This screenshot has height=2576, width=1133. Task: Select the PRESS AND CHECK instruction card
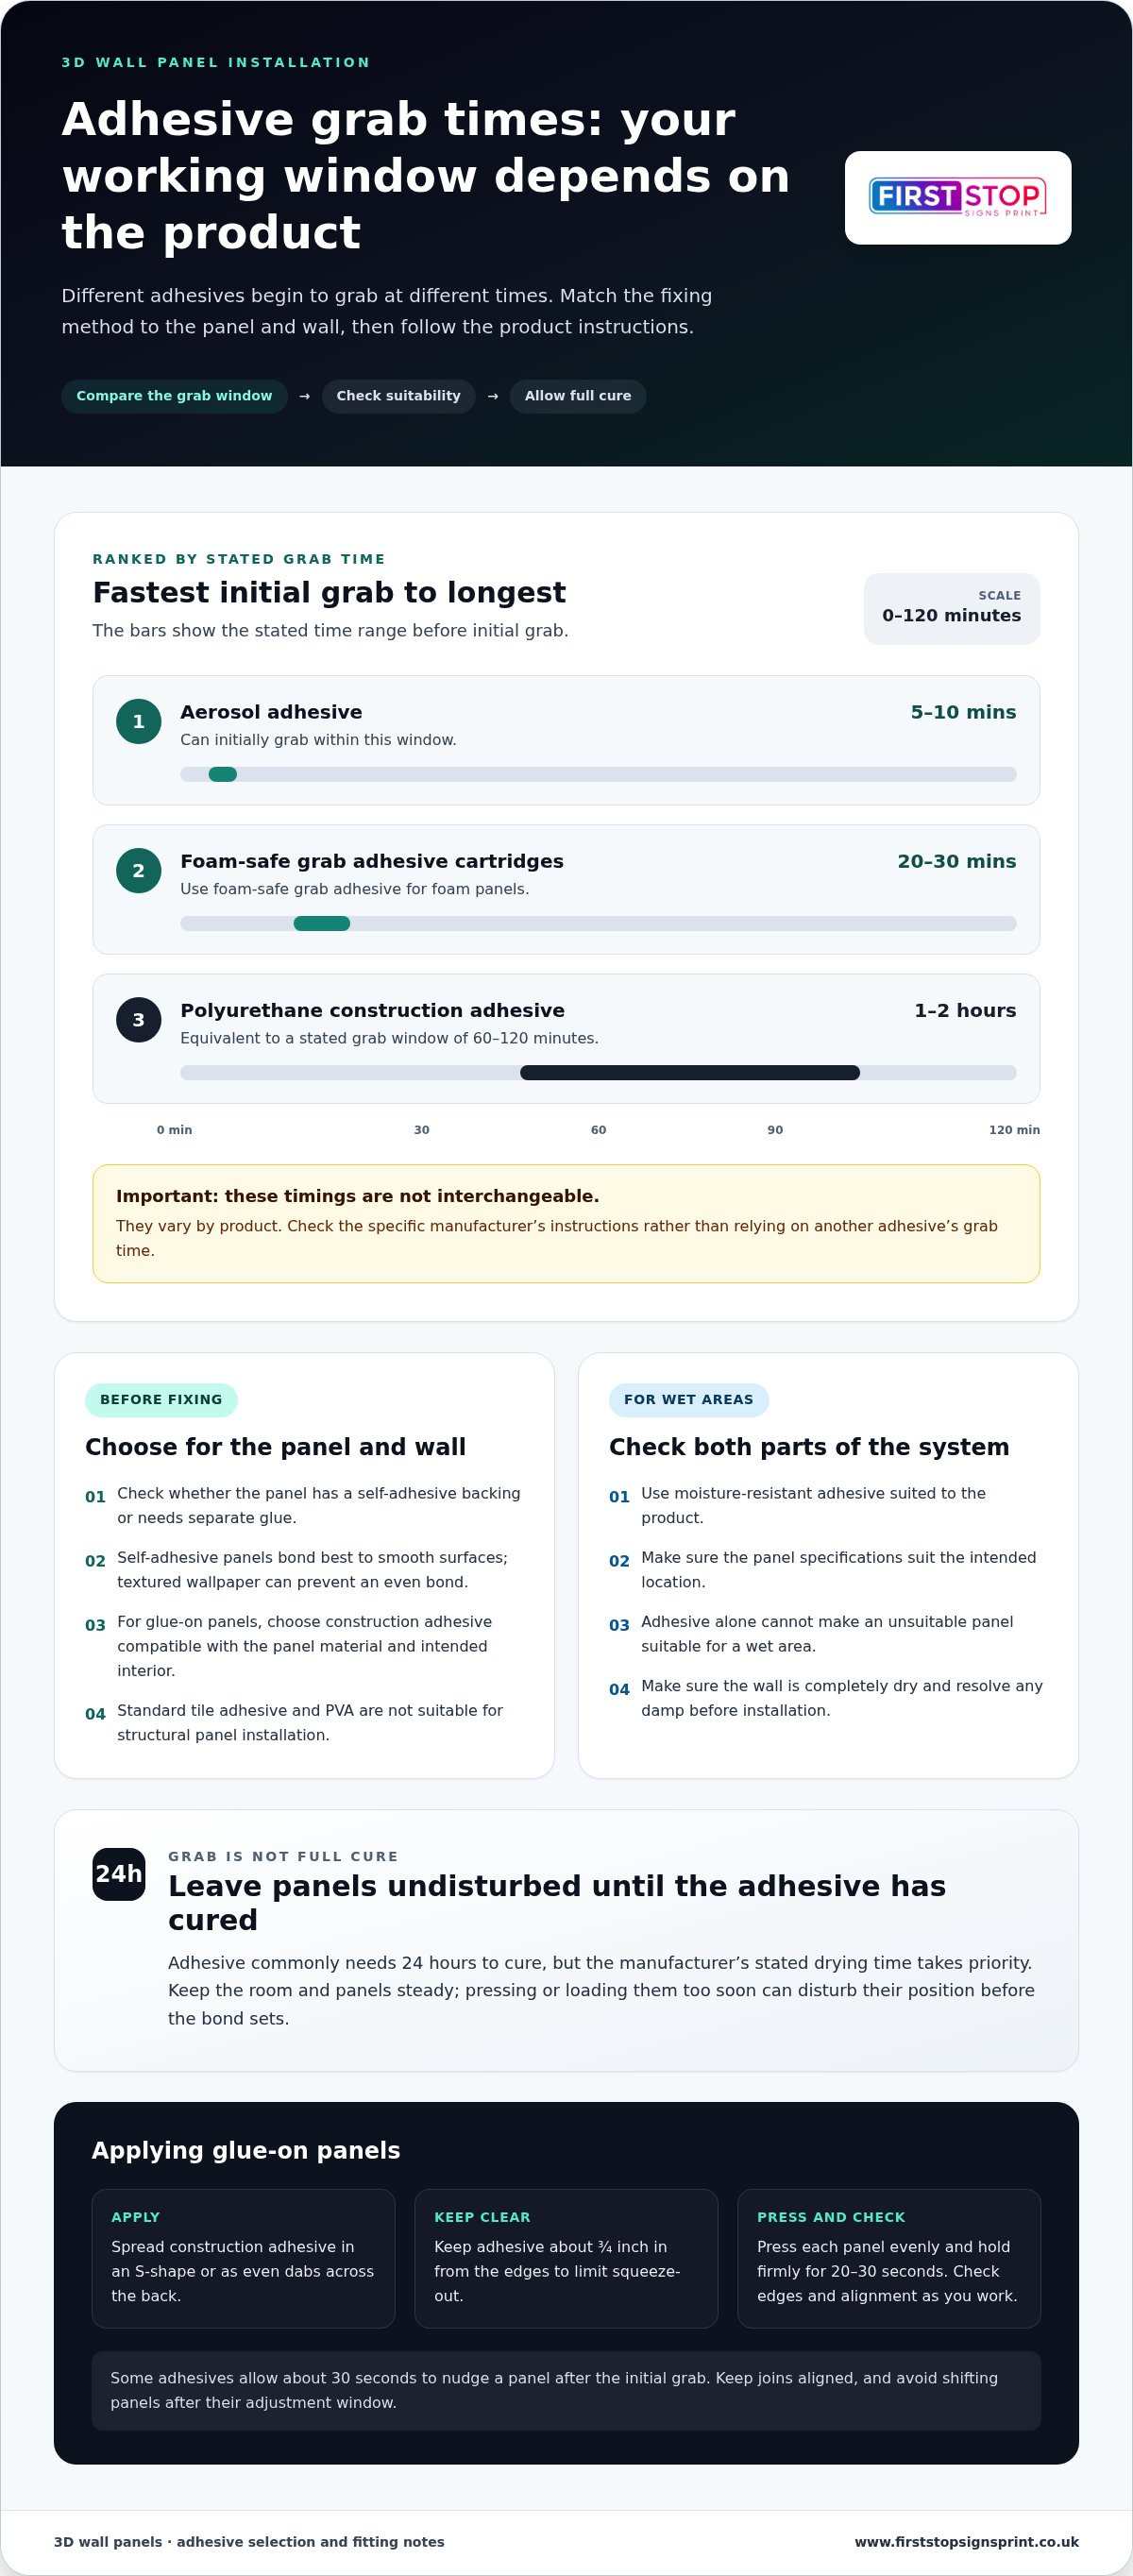[x=889, y=2258]
